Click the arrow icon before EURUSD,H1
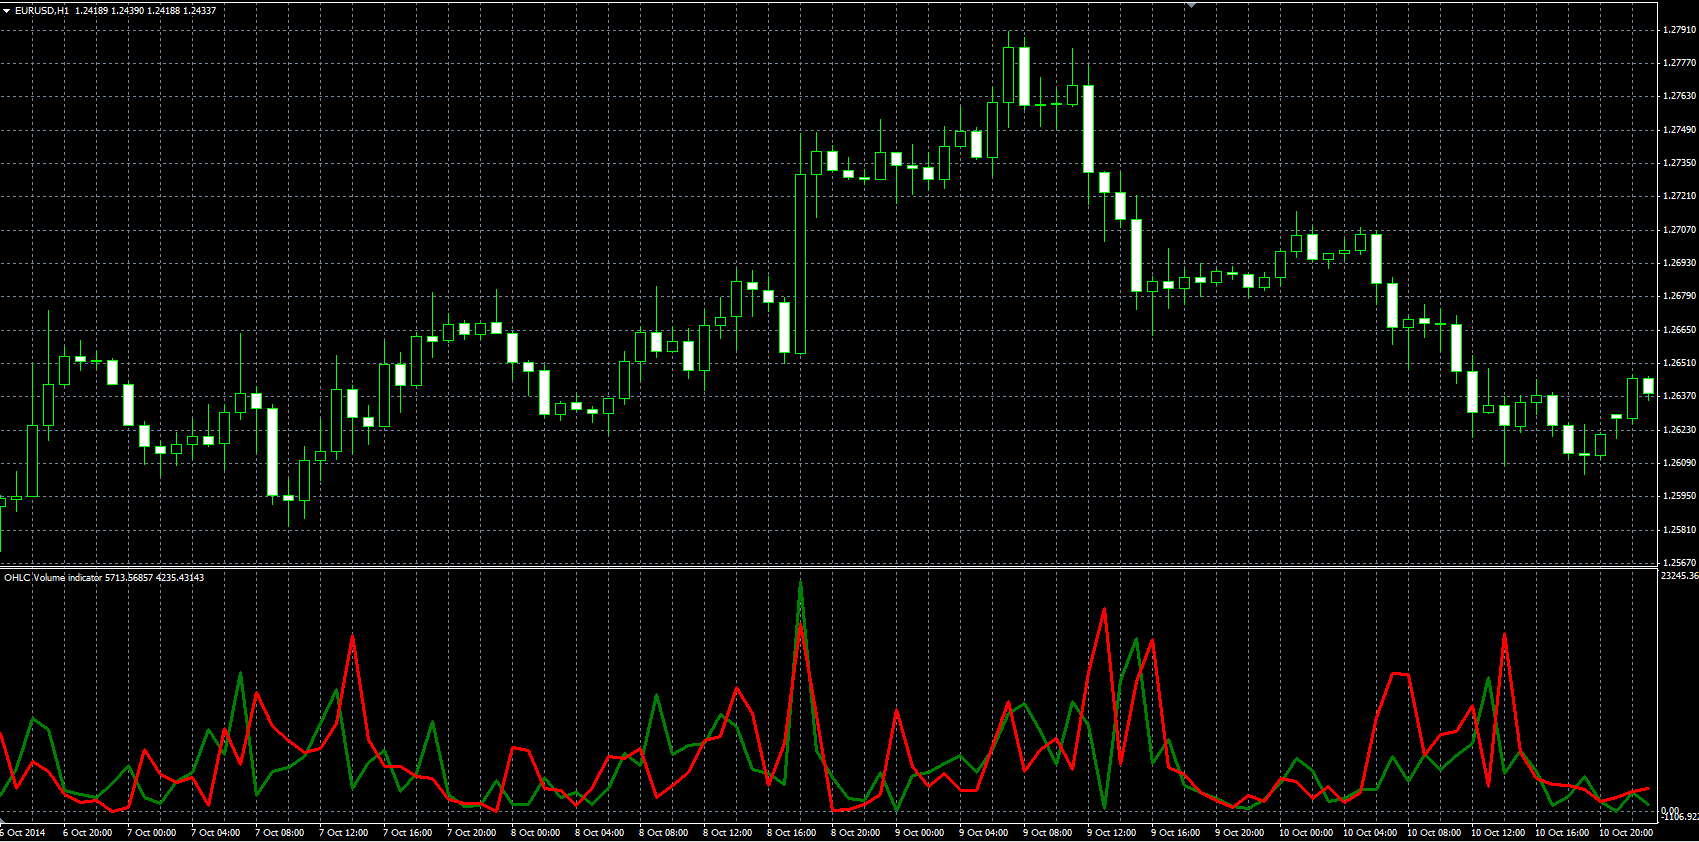This screenshot has height=842, width=1699. coord(7,10)
